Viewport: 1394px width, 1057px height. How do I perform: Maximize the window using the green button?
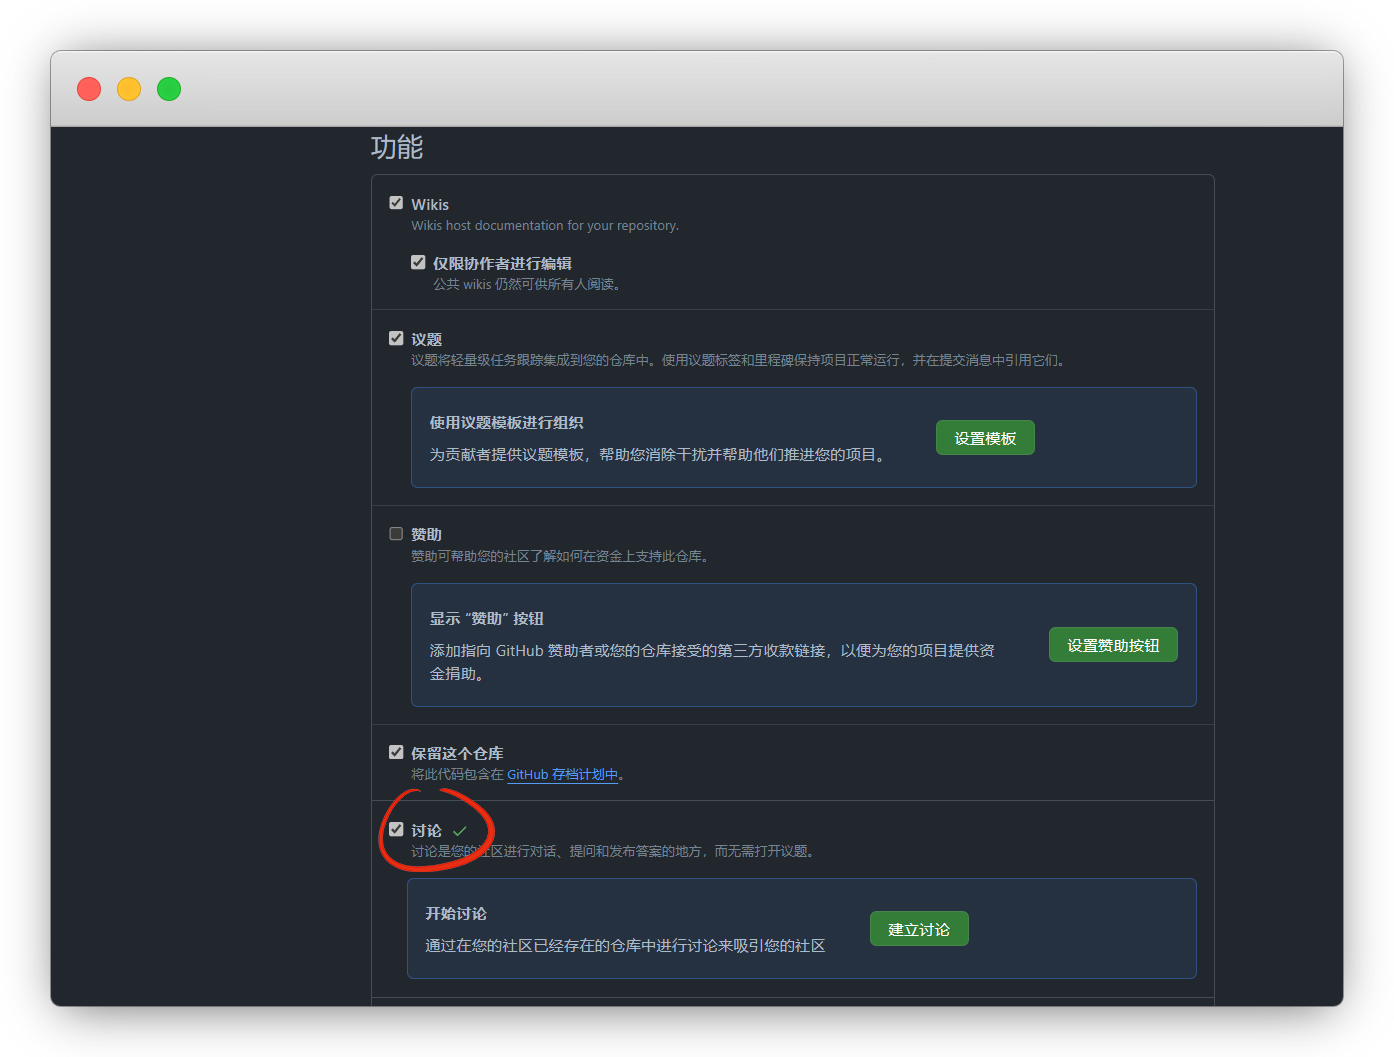(x=169, y=89)
